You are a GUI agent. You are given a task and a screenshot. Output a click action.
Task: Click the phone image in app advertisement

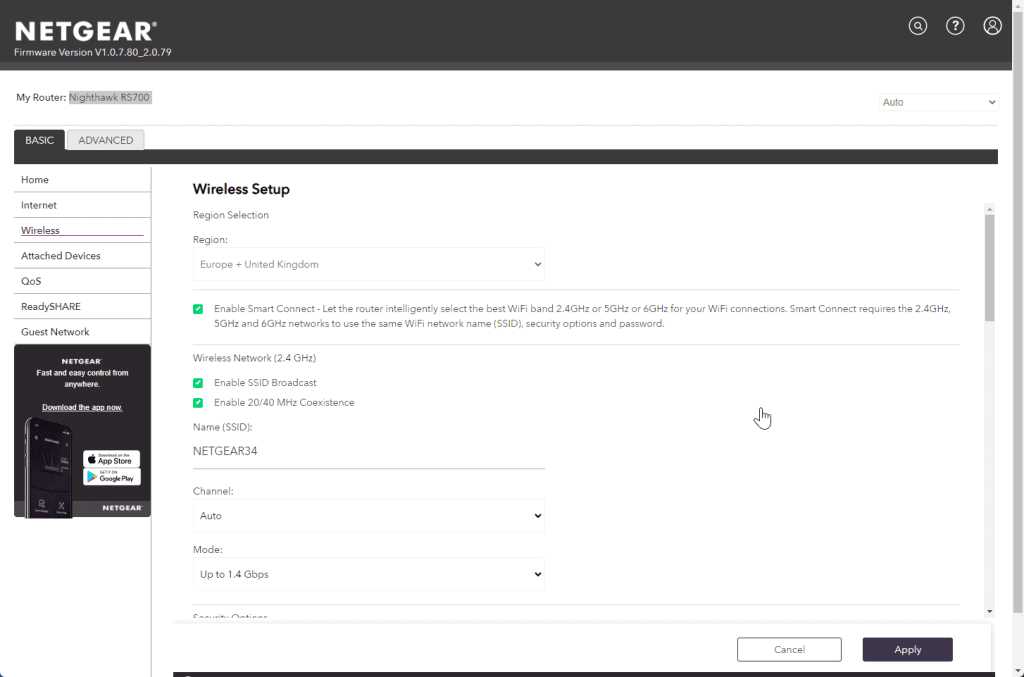point(48,465)
